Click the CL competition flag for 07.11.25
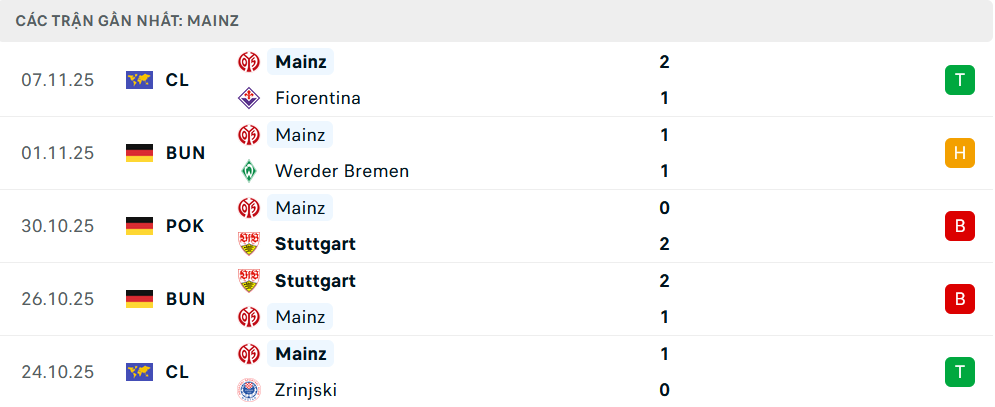 (139, 80)
